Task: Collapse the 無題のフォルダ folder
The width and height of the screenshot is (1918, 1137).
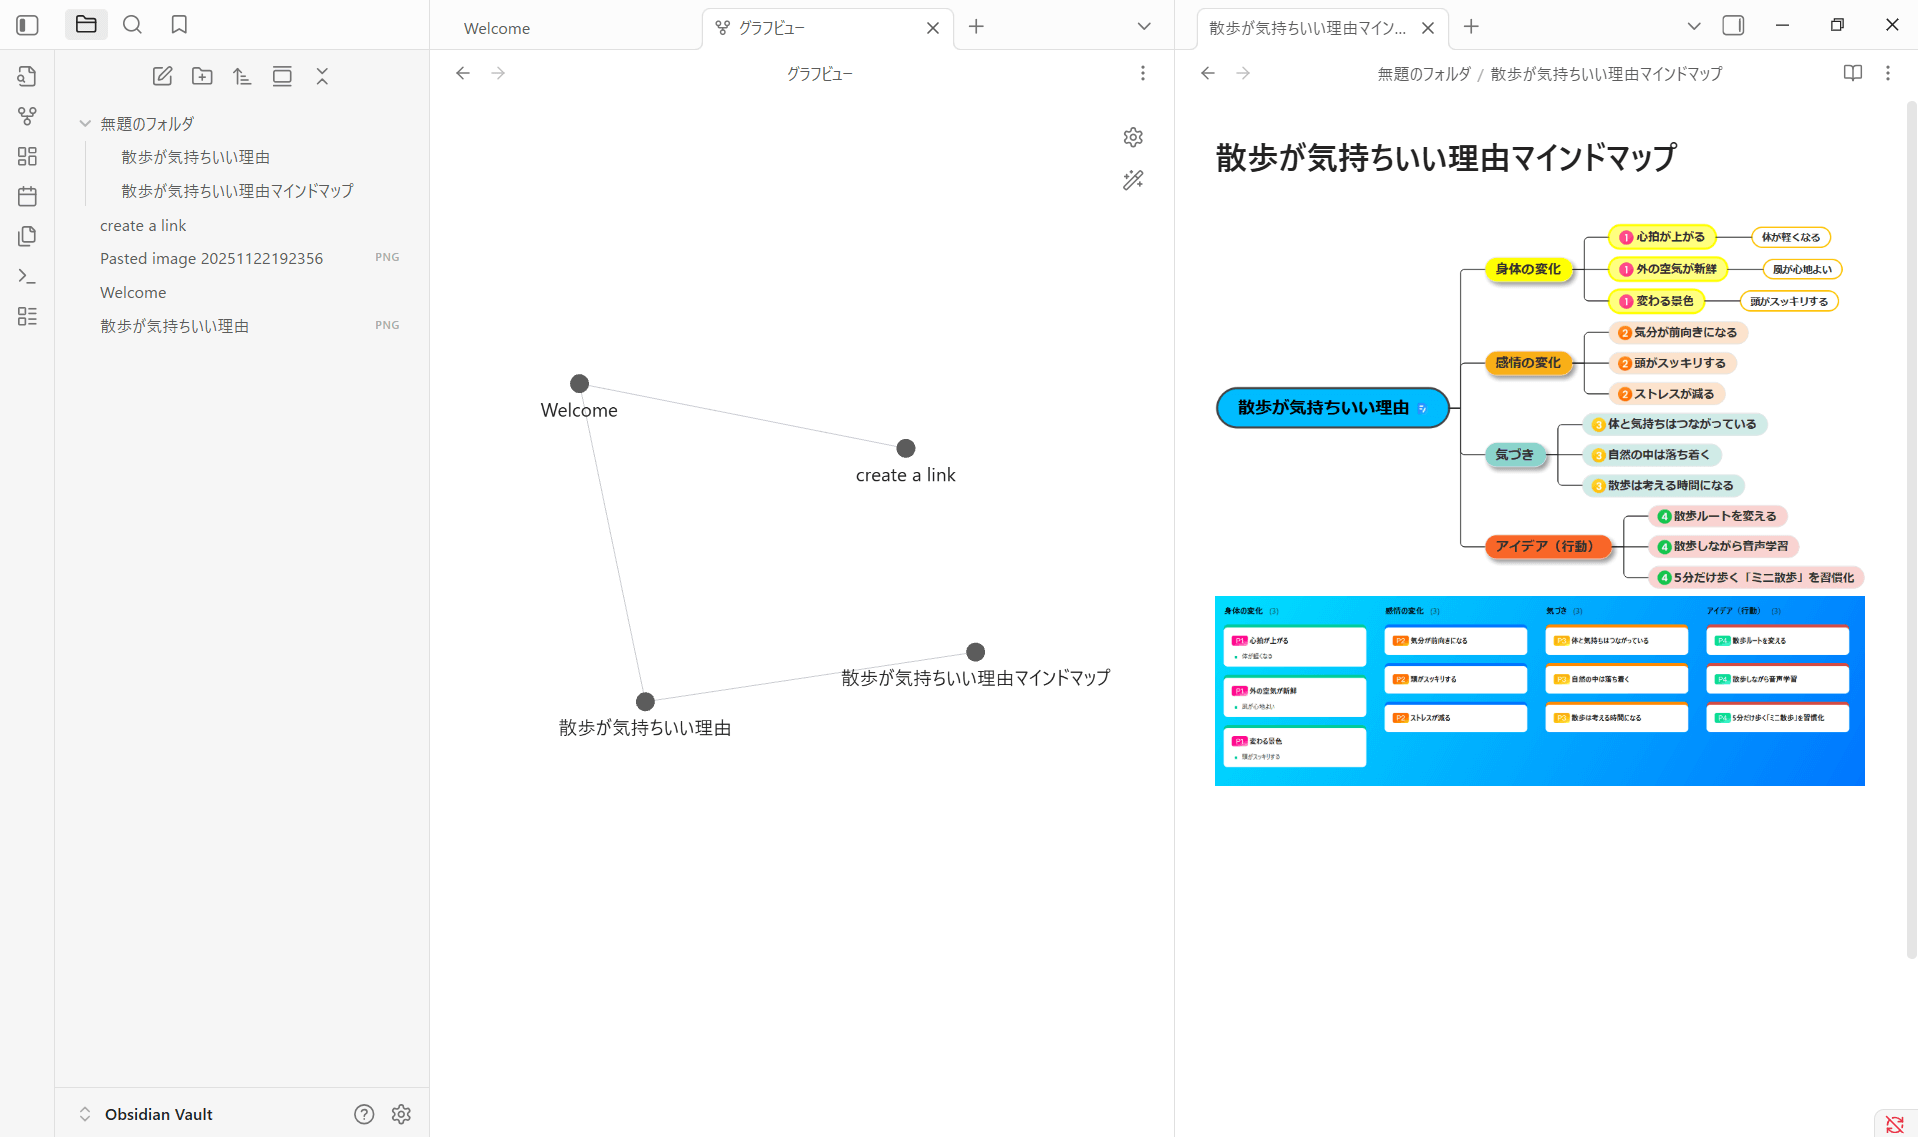Action: coord(85,124)
